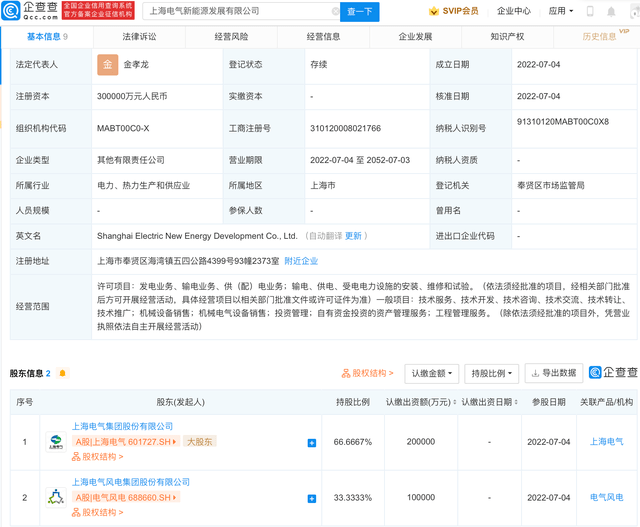Screen dimensions: 640x527
Task: Switch to 基本信息 tab
Action: click(x=47, y=37)
